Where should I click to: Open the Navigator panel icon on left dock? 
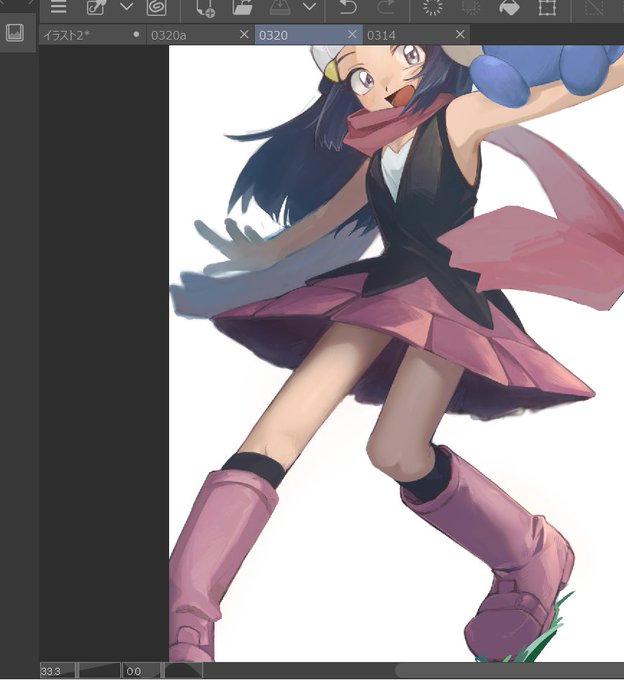[14, 33]
